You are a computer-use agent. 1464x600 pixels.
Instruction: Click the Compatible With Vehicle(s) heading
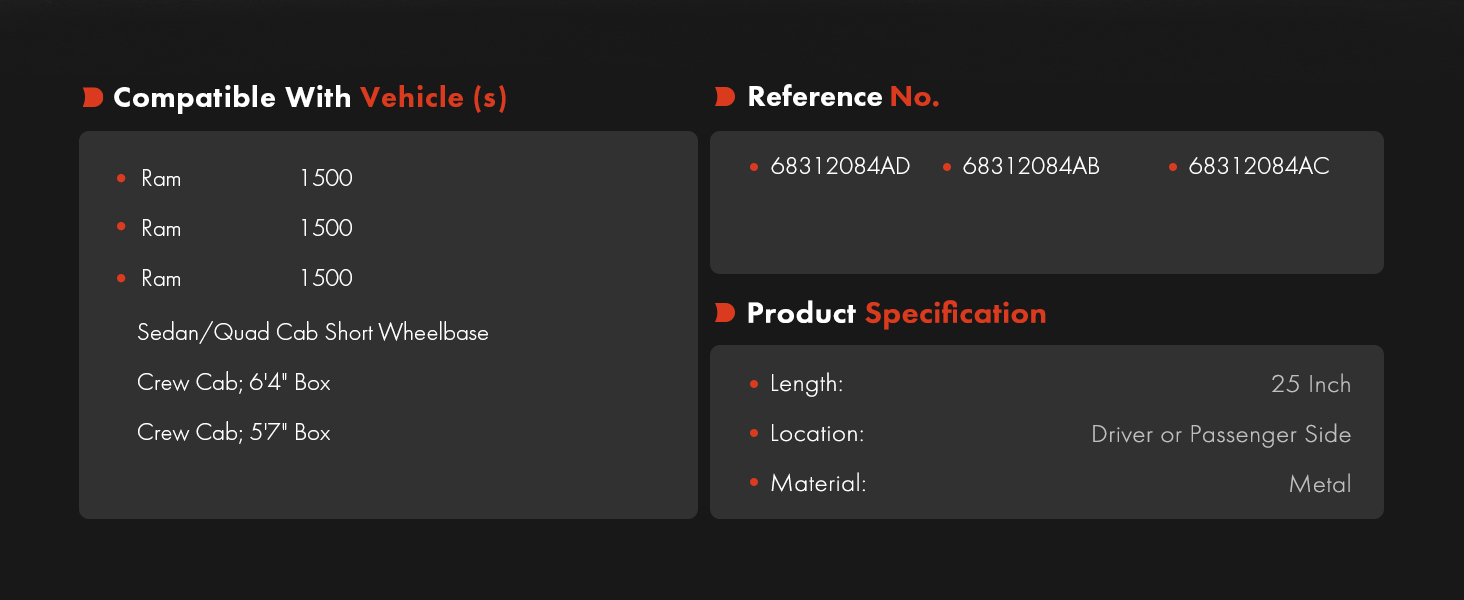click(x=310, y=97)
